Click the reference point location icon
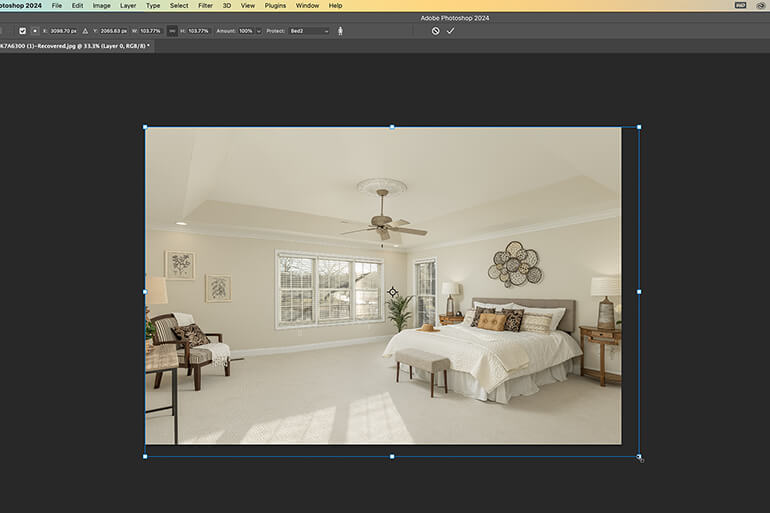770x513 pixels. pyautogui.click(x=35, y=31)
